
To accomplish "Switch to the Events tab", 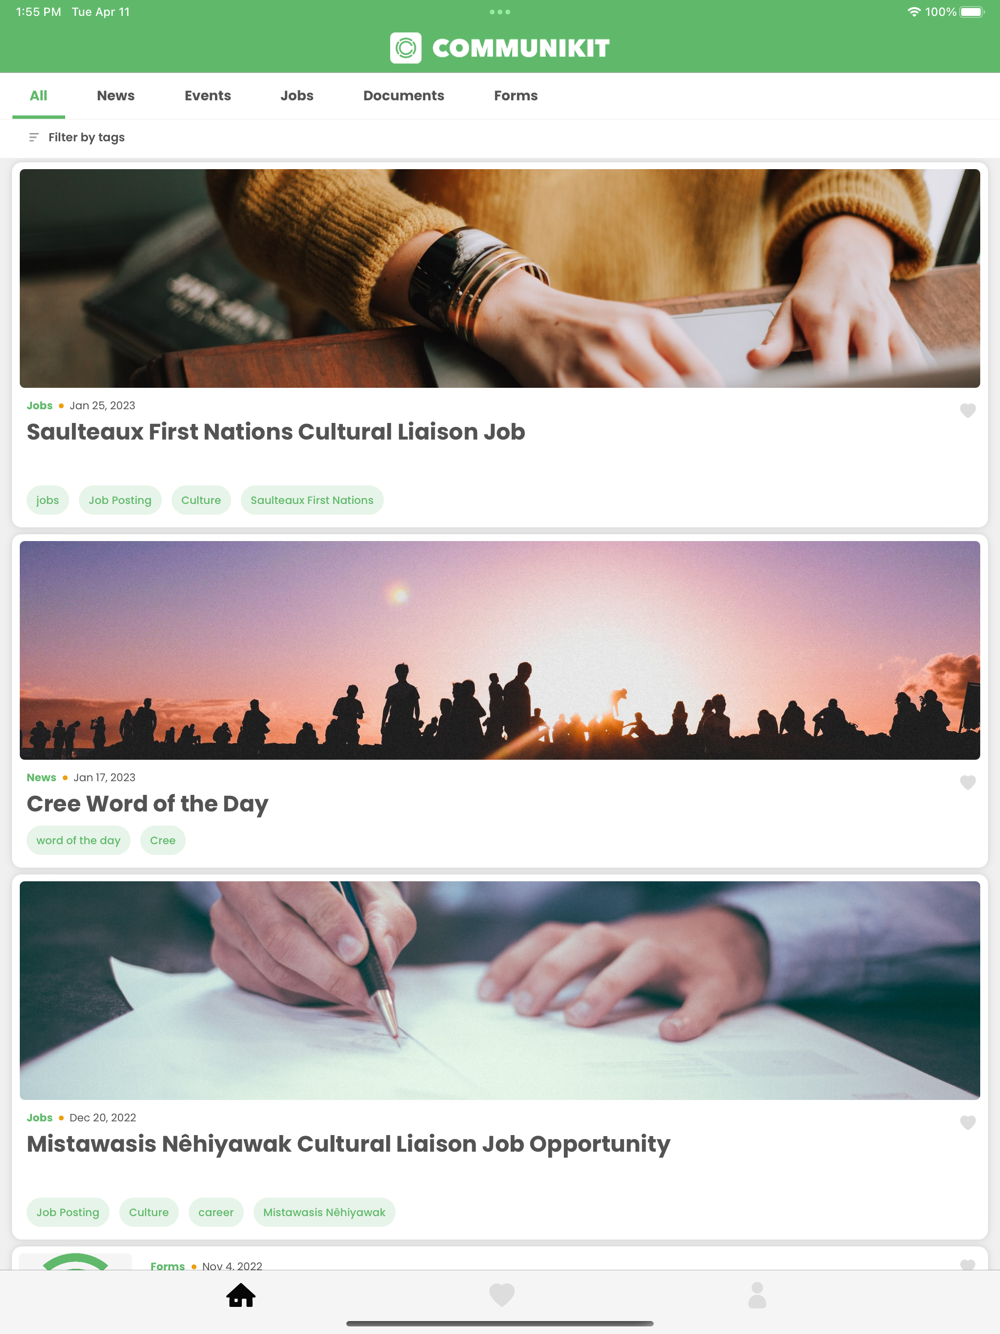I will click(208, 96).
